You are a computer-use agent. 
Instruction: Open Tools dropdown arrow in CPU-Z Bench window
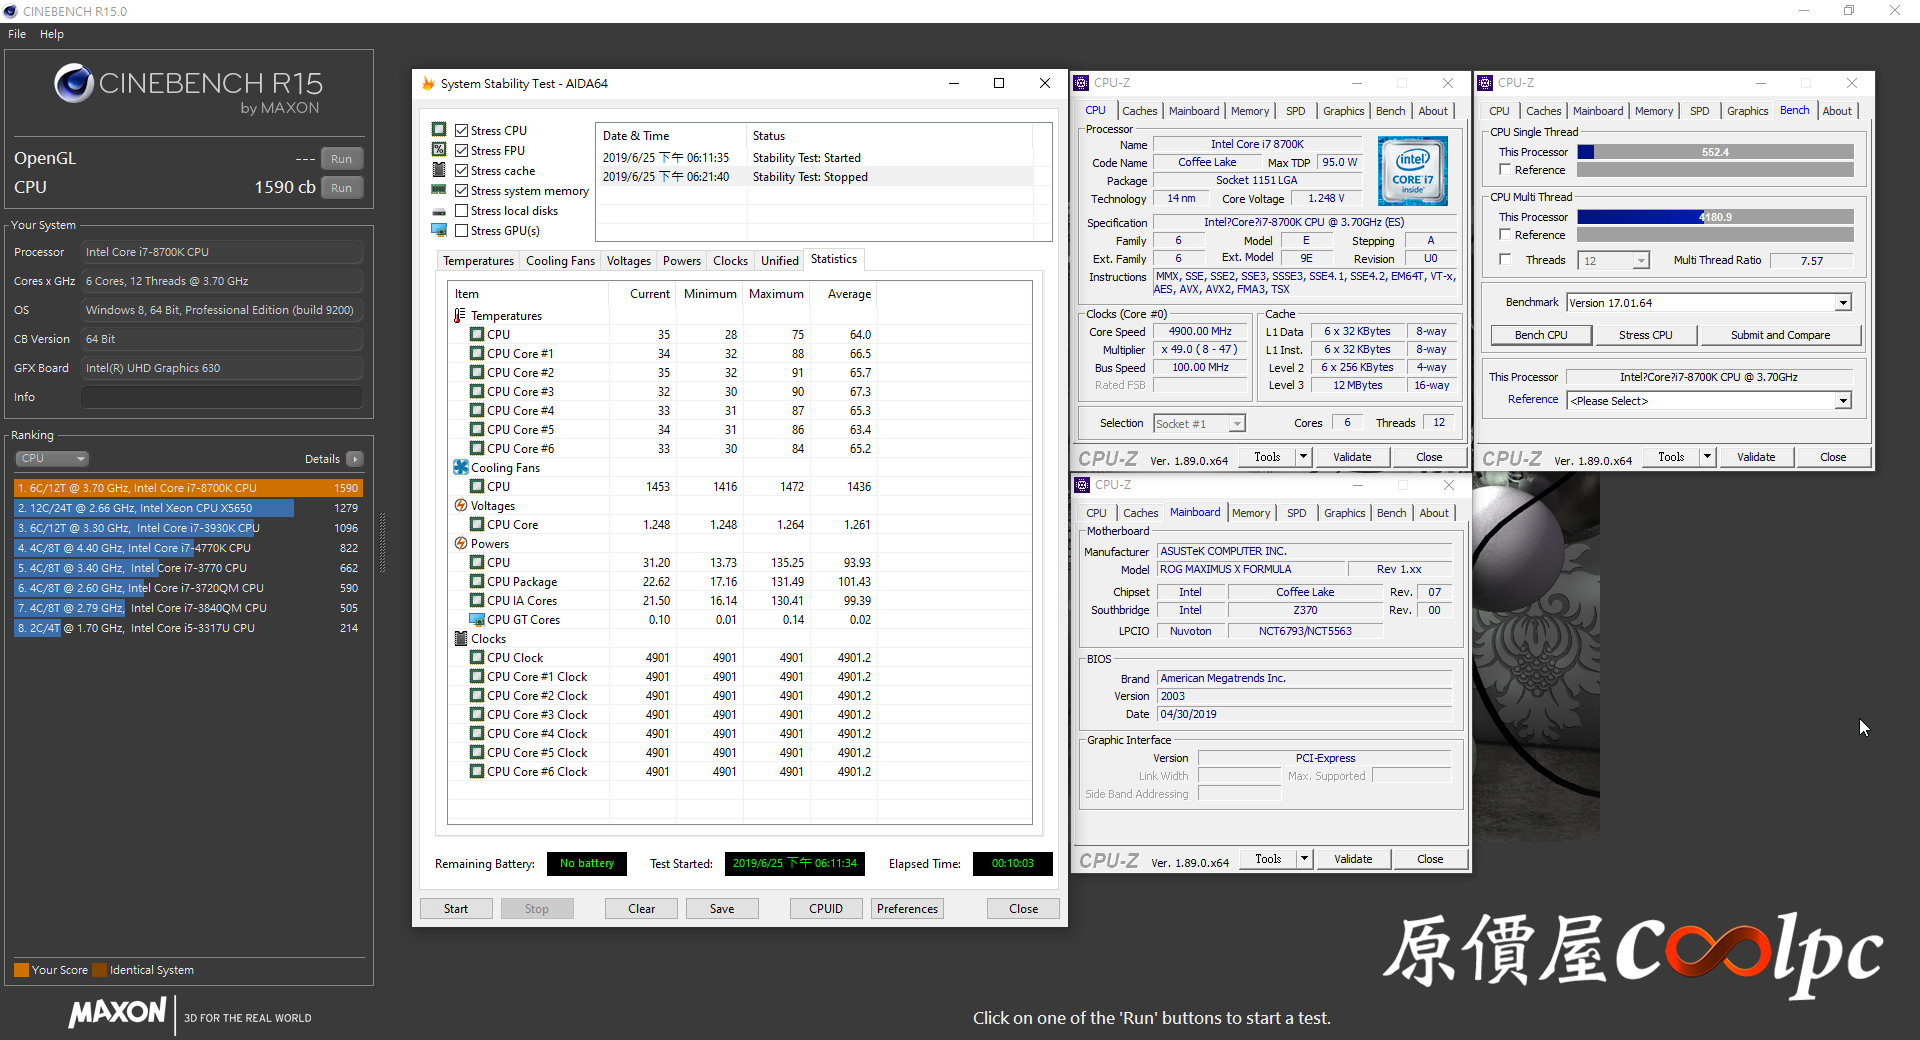click(1707, 457)
